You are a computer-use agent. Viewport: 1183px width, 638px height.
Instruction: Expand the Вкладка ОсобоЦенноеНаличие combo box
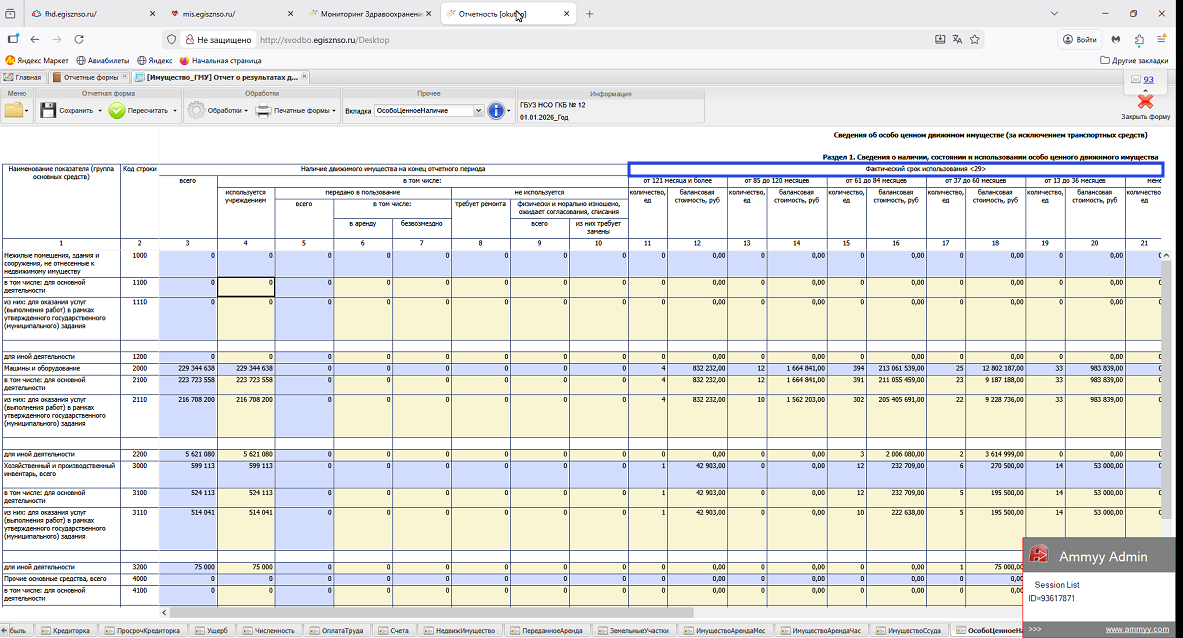pos(478,111)
